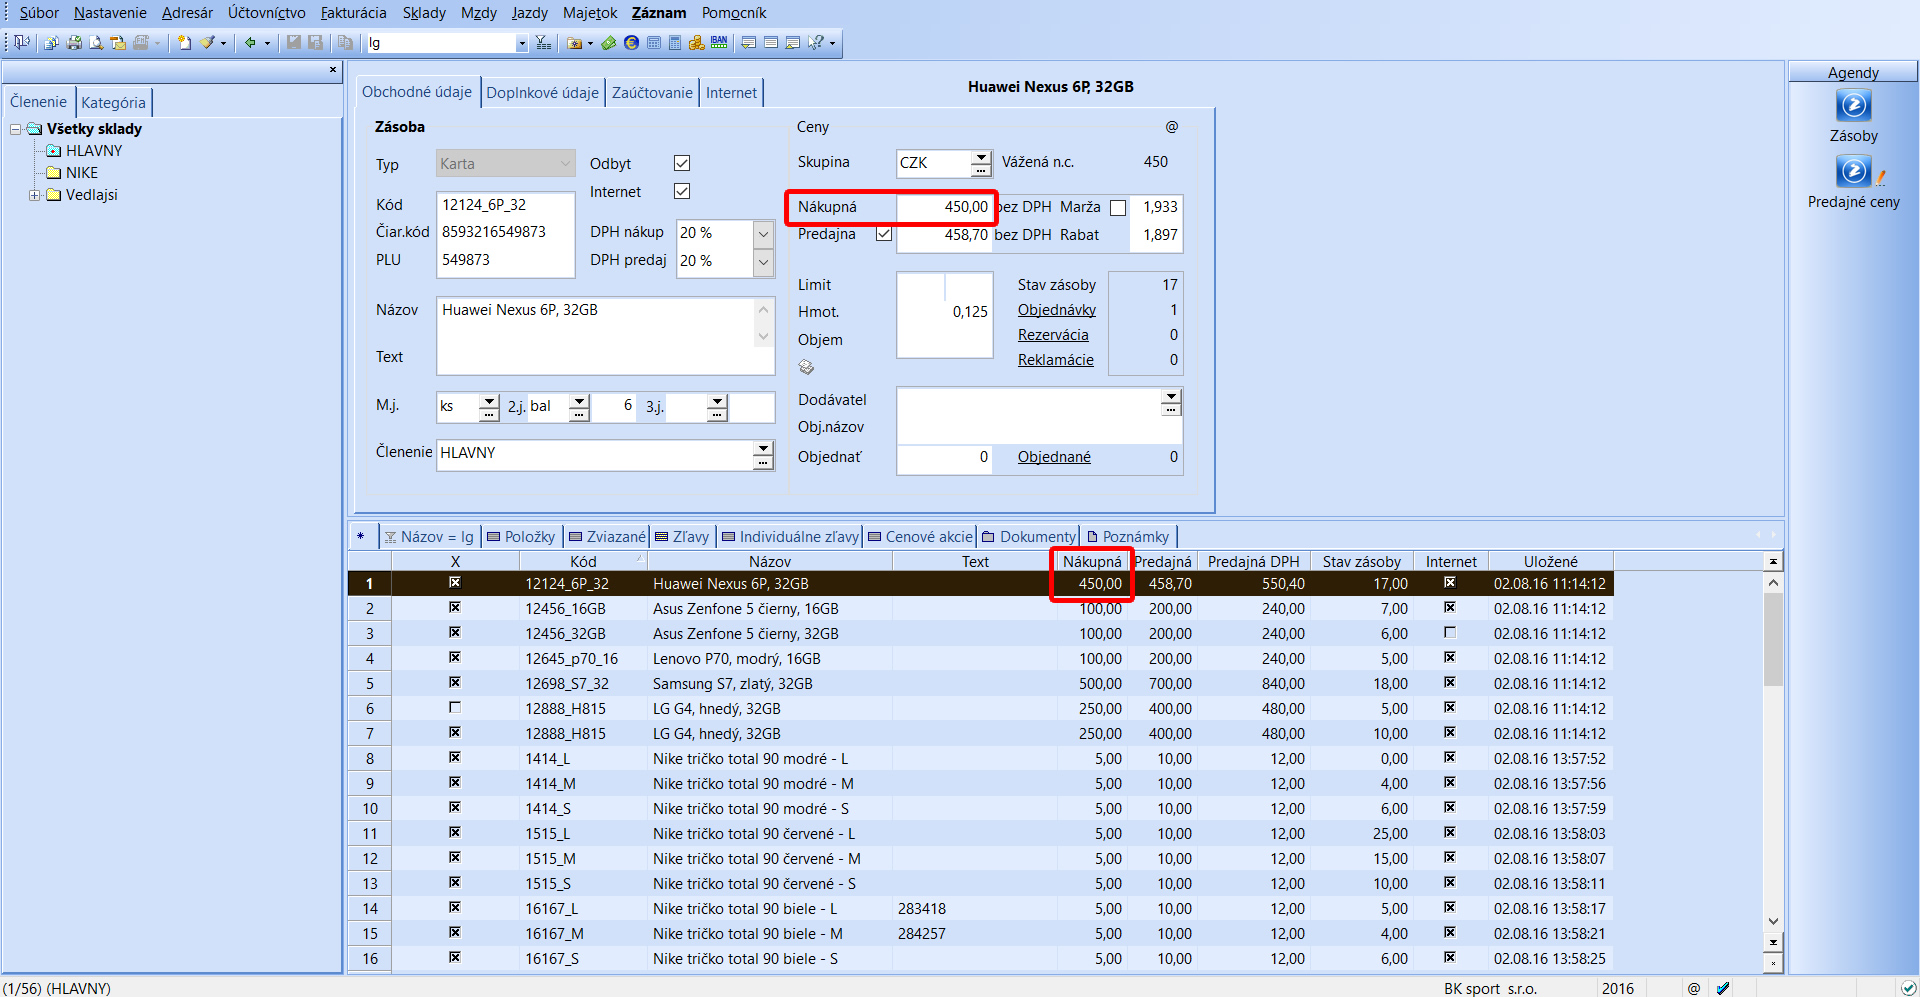Image resolution: width=1920 pixels, height=997 pixels.
Task: Switch to the Zaúčtovanie tab
Action: pyautogui.click(x=652, y=93)
